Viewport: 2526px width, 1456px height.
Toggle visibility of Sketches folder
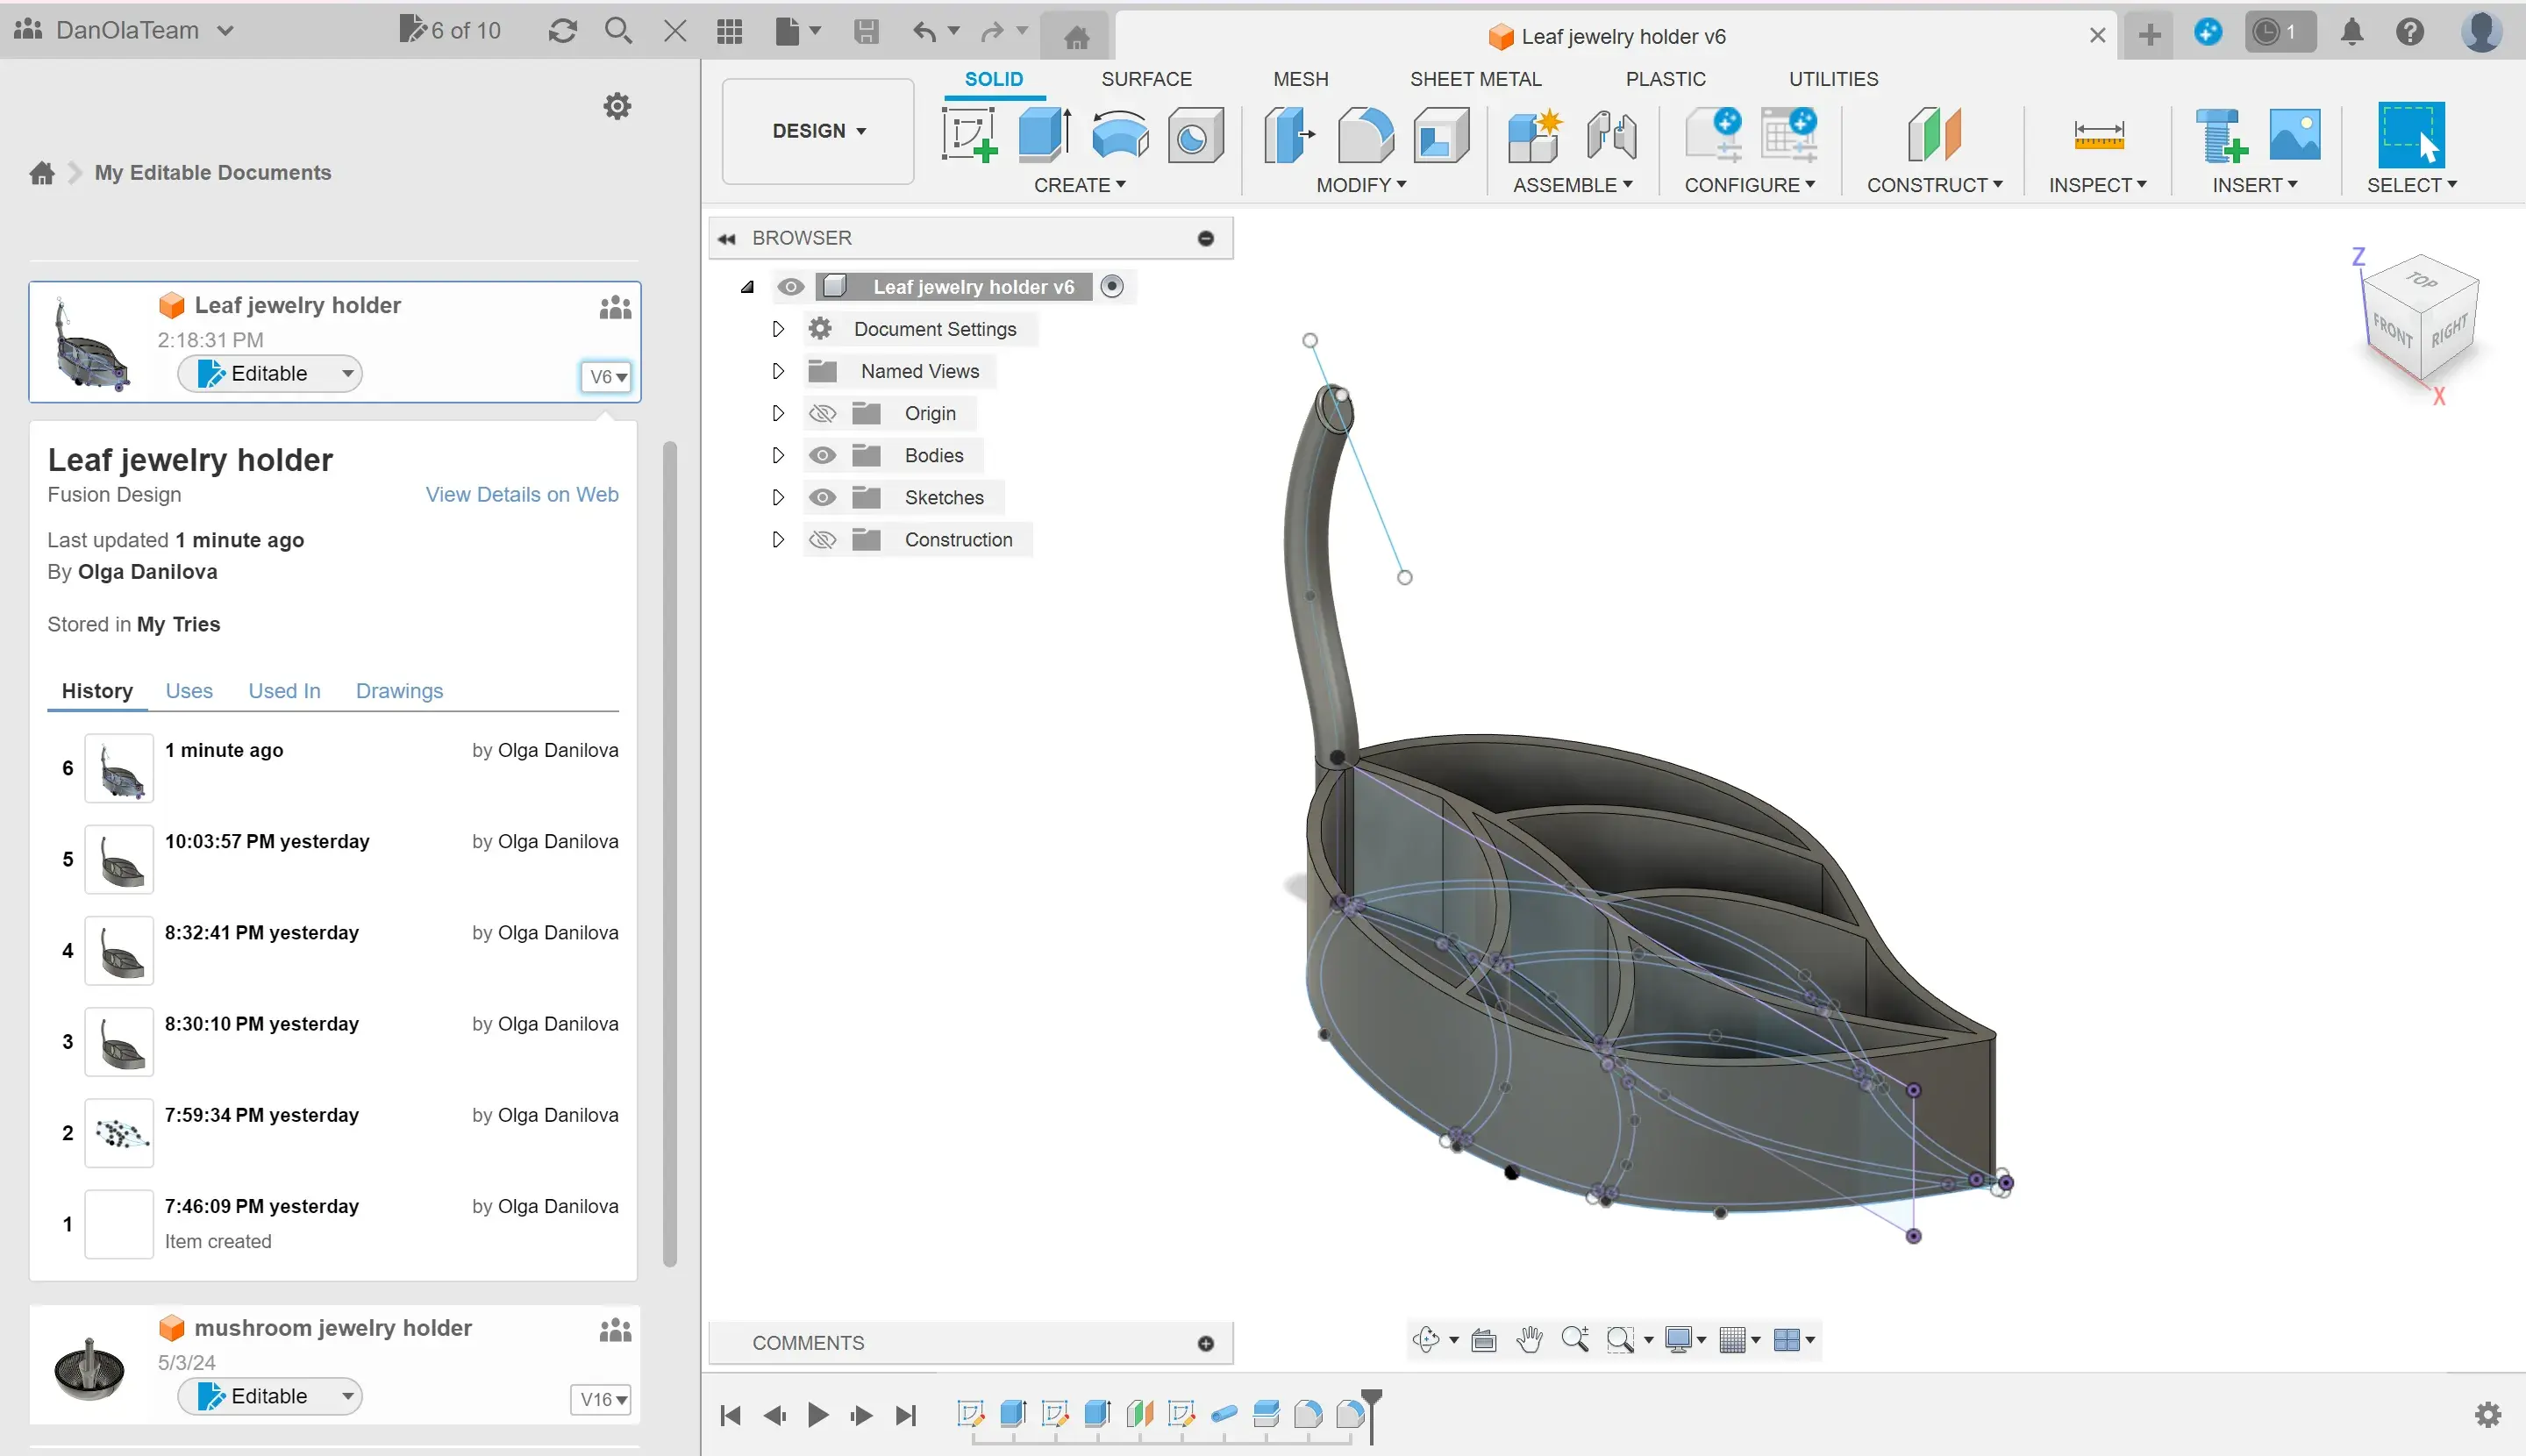[822, 497]
